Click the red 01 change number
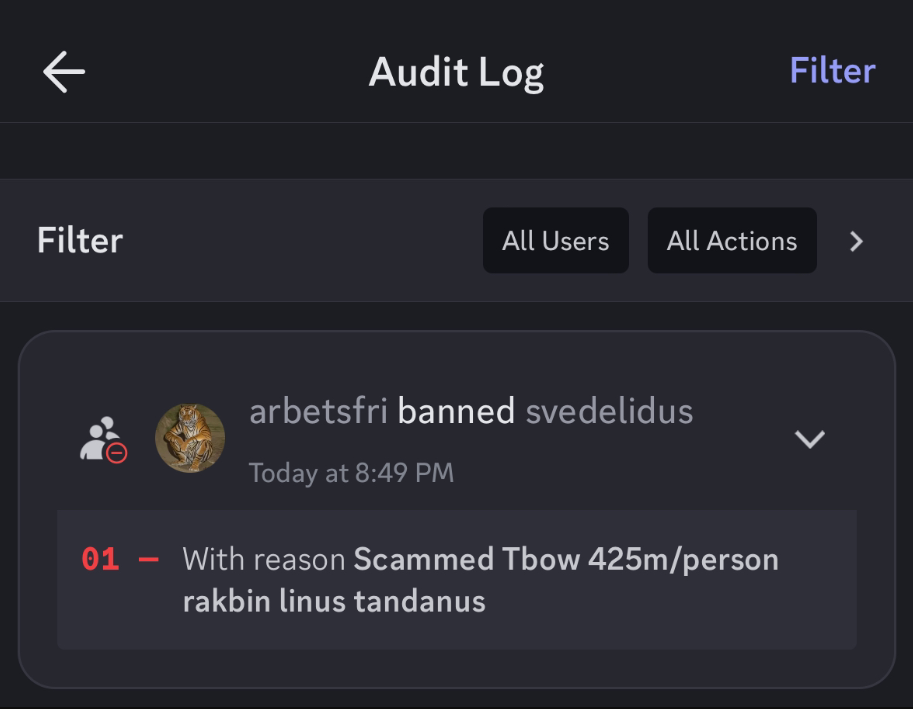 tap(100, 559)
